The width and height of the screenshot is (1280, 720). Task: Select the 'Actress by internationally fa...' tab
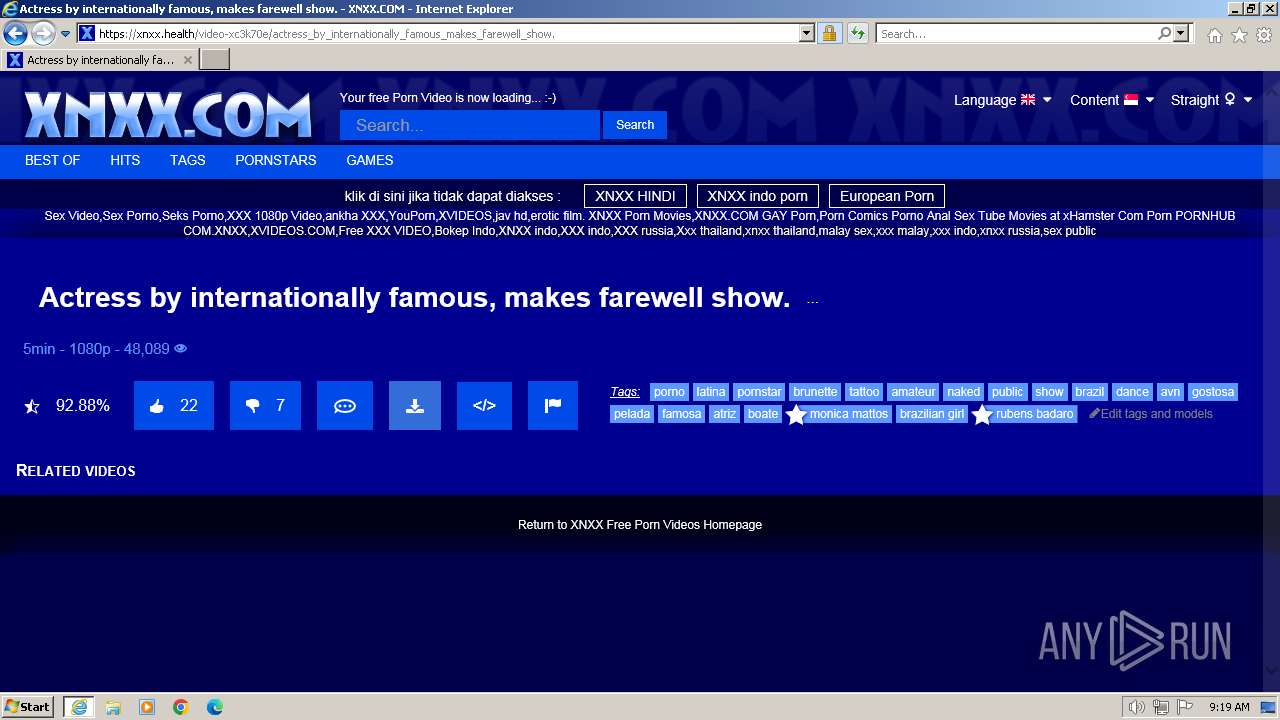99,60
